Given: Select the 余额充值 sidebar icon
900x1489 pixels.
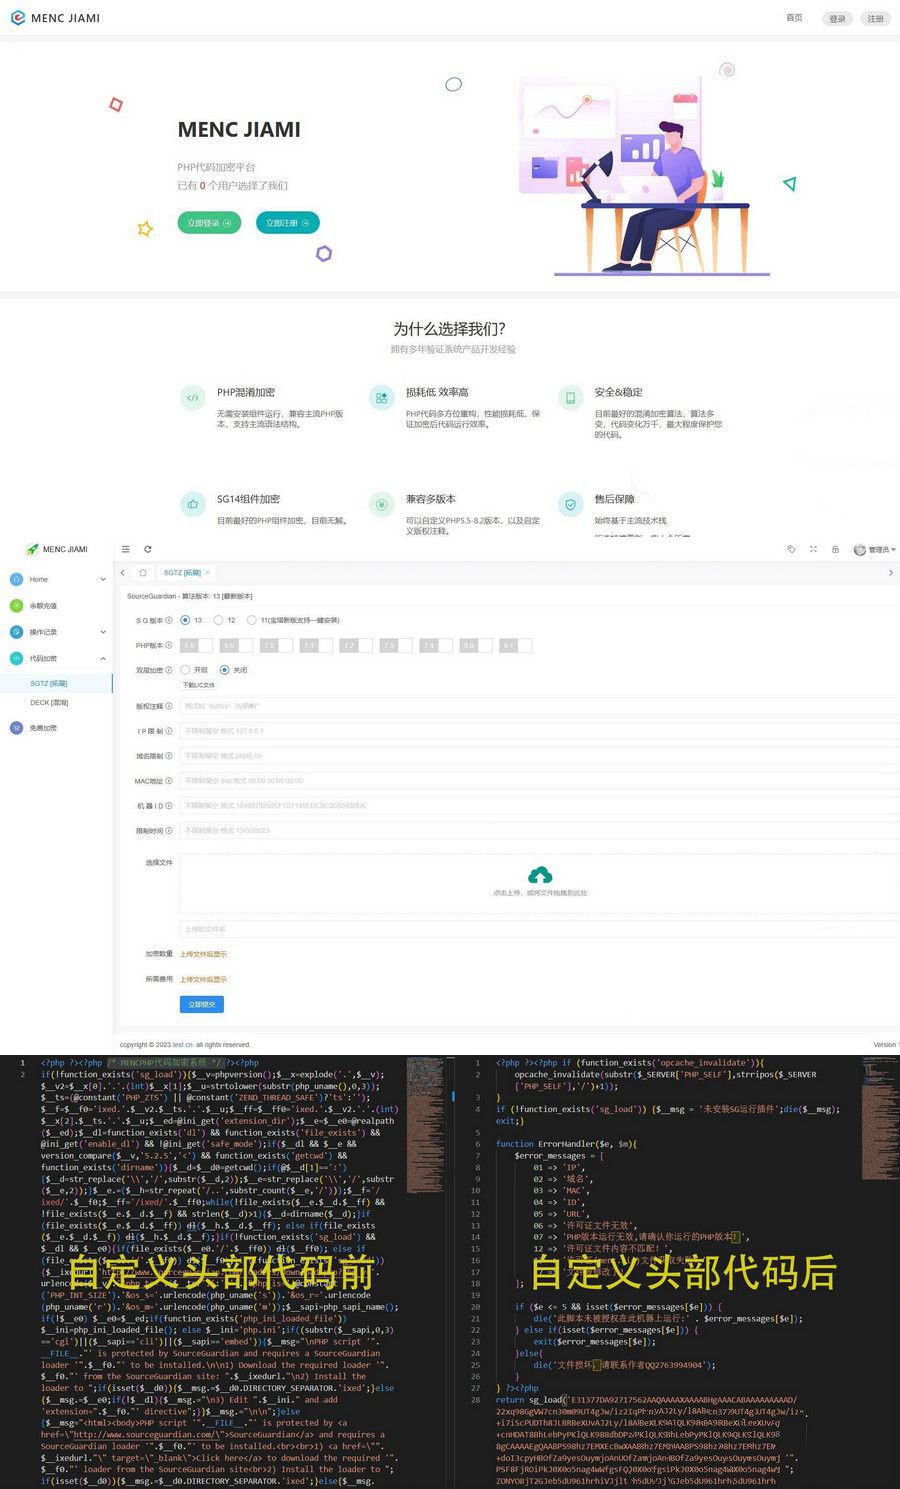Looking at the screenshot, I should (x=15, y=605).
